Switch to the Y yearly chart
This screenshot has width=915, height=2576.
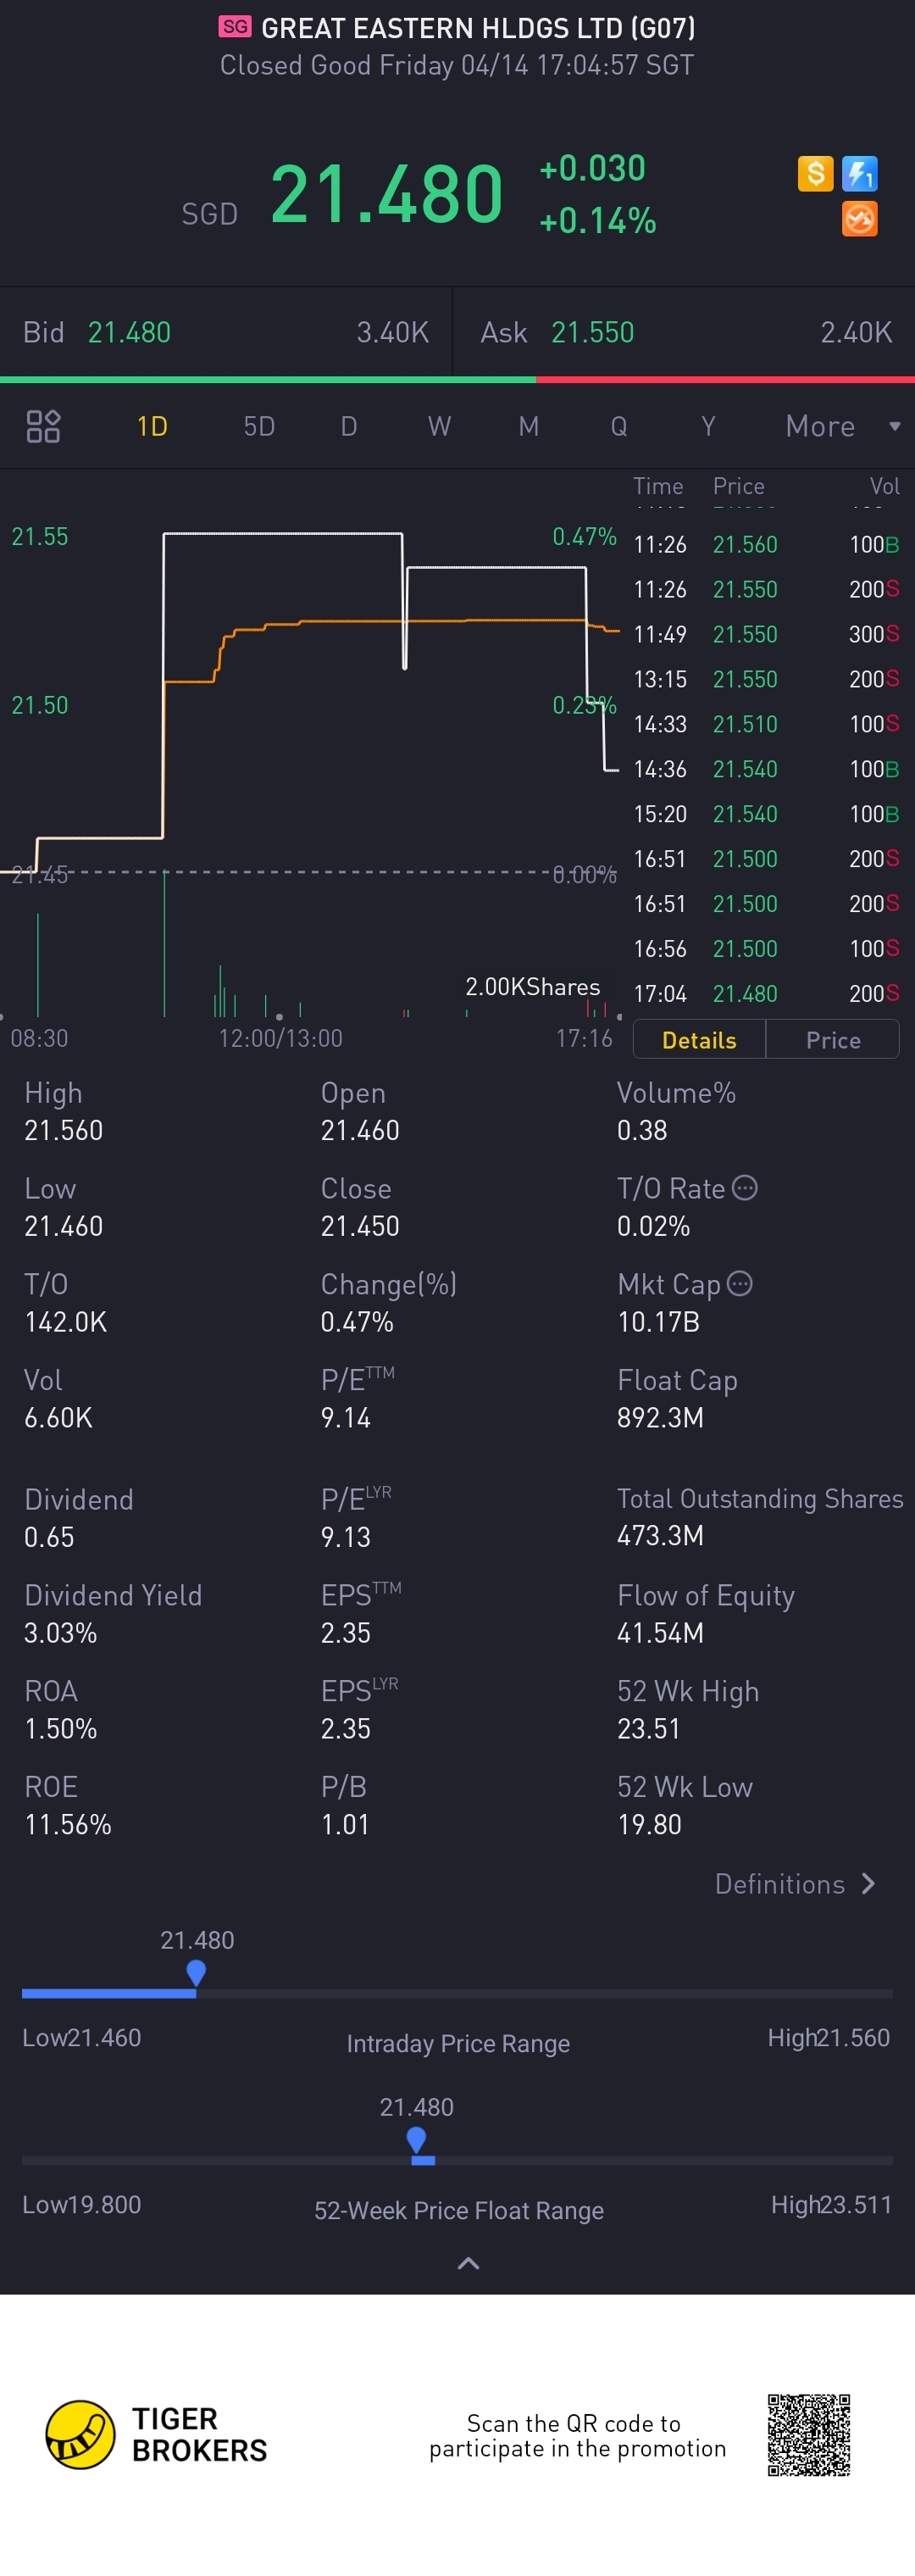tap(708, 426)
